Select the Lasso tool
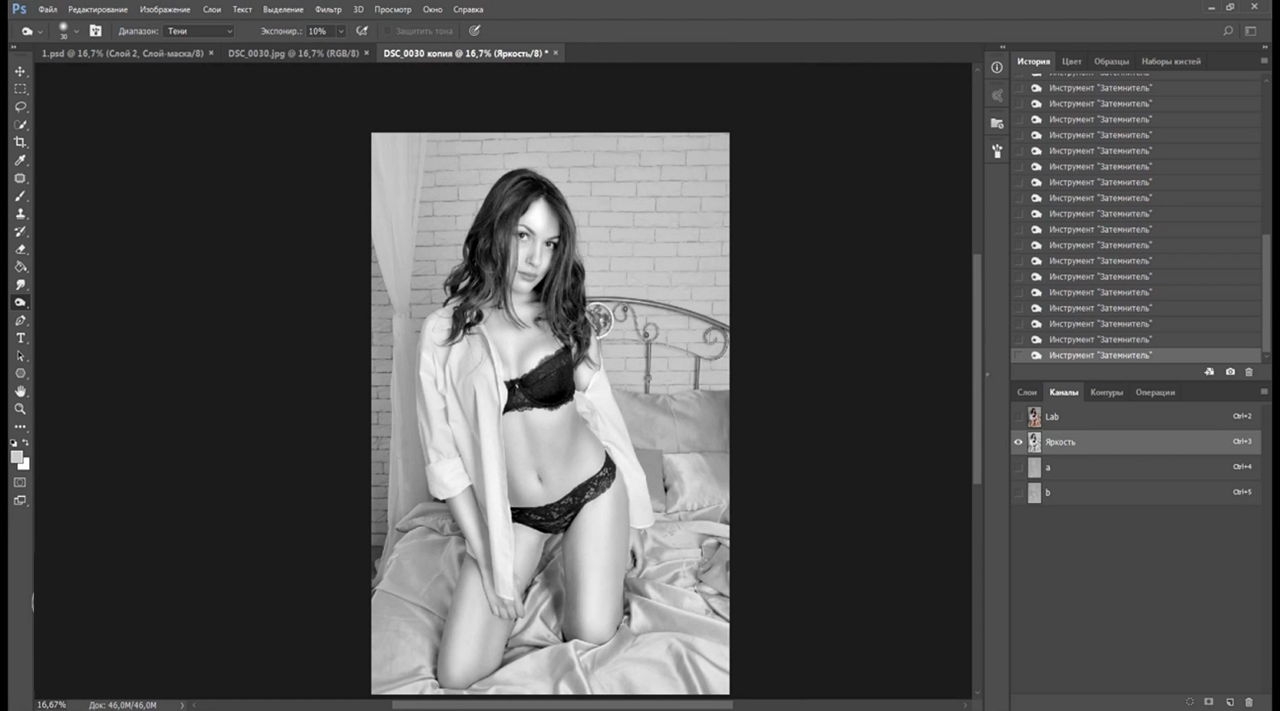1280x711 pixels. pyautogui.click(x=20, y=107)
